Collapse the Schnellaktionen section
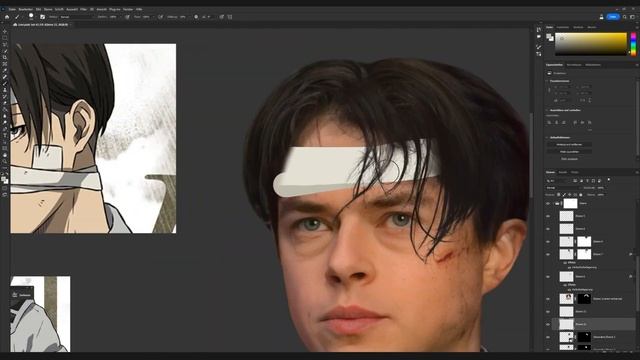The height and width of the screenshot is (360, 640). pyautogui.click(x=547, y=138)
